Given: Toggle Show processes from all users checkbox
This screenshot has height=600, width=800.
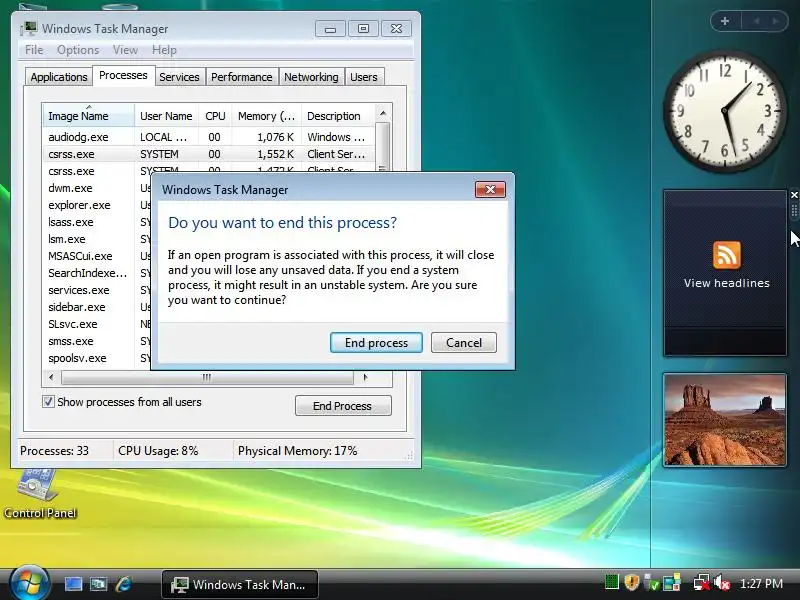Looking at the screenshot, I should tap(48, 402).
